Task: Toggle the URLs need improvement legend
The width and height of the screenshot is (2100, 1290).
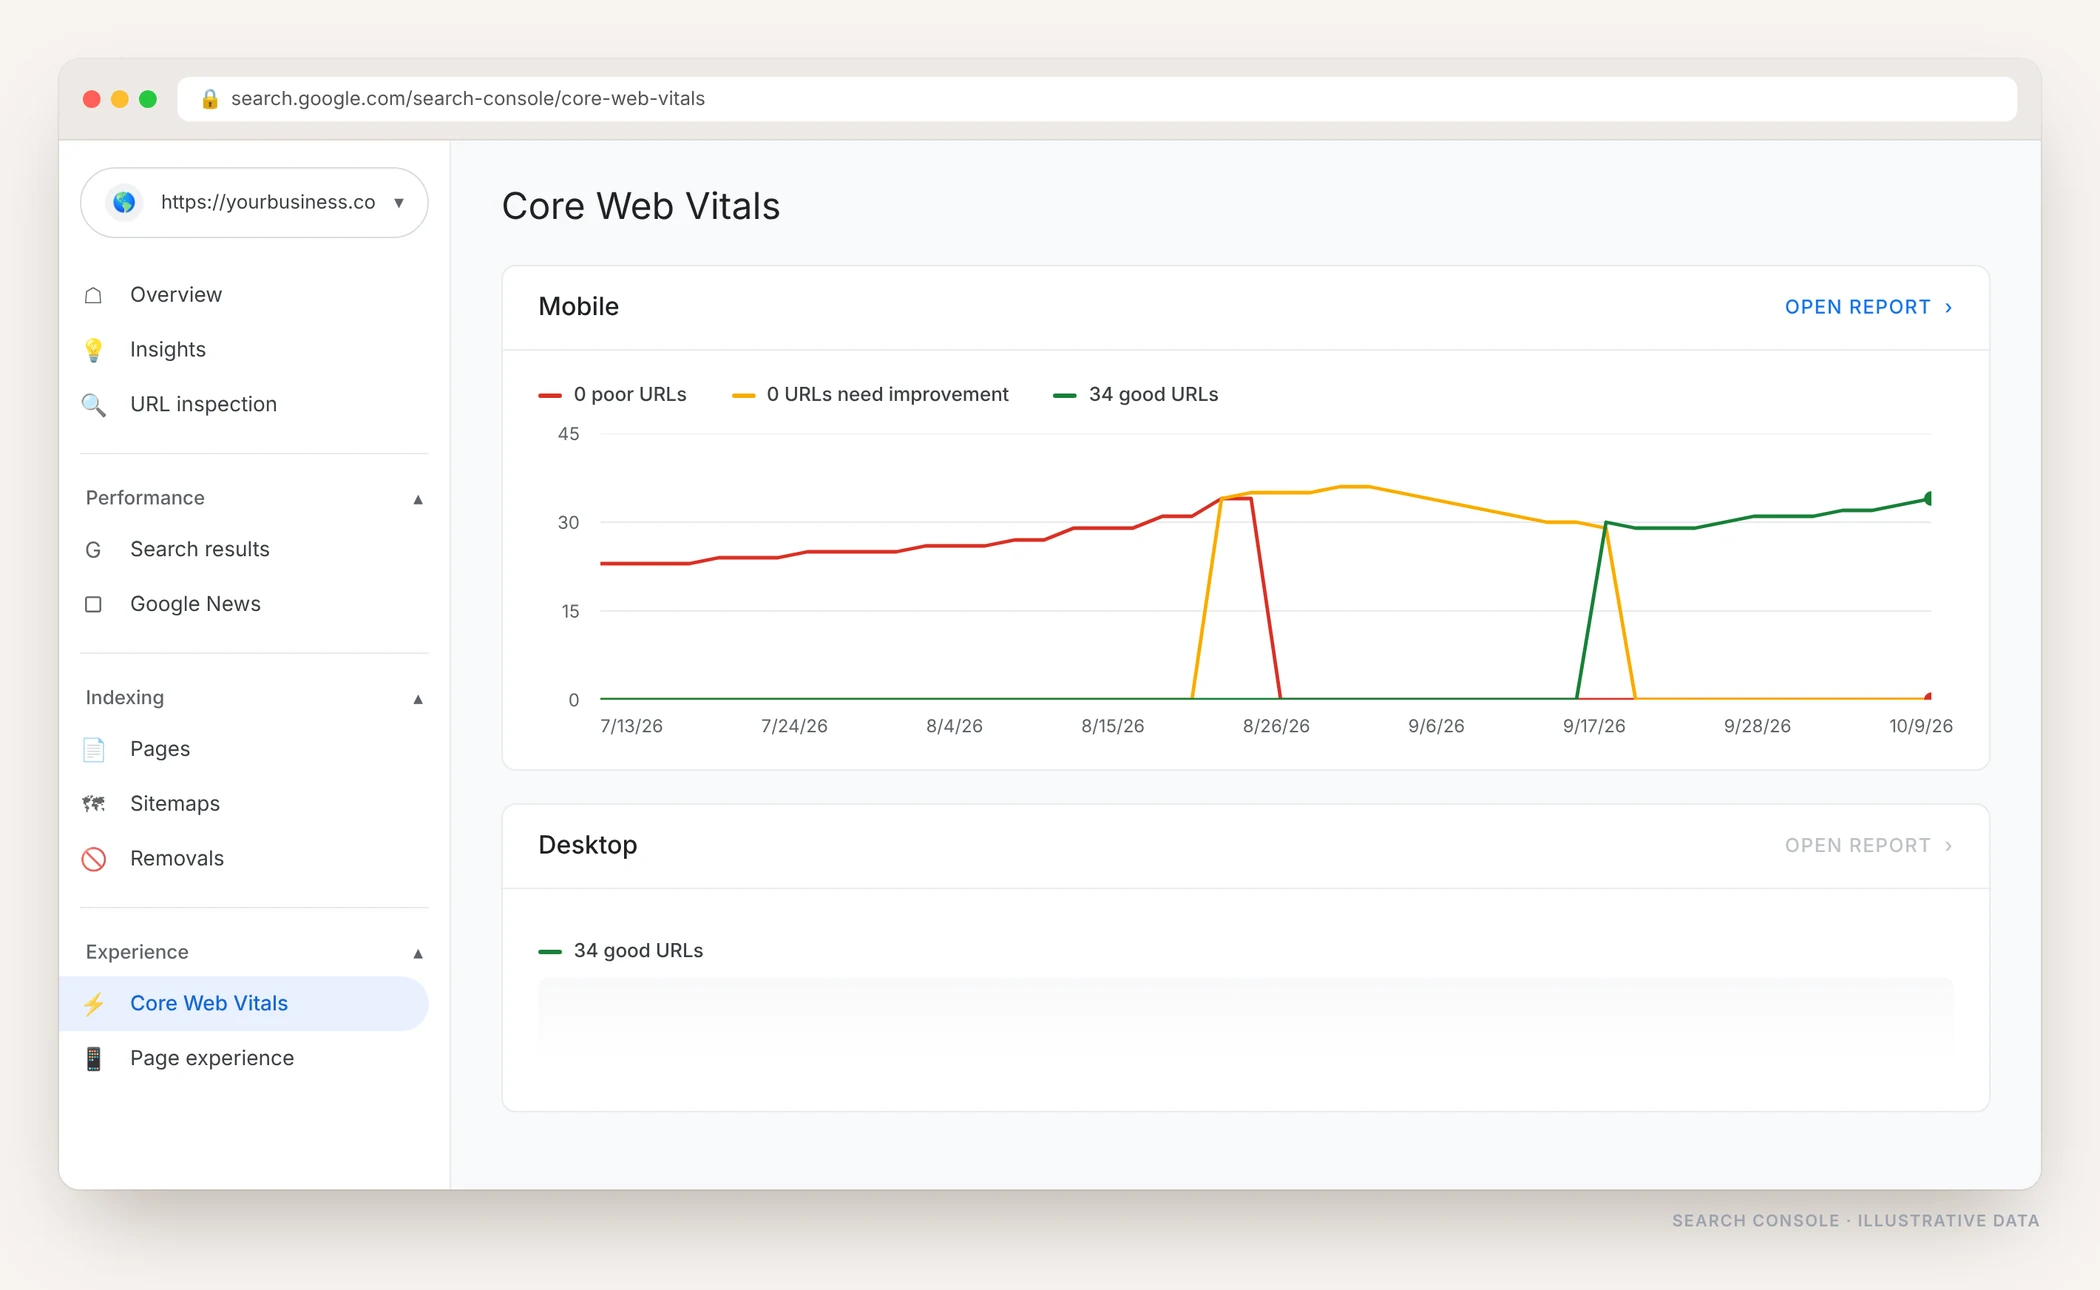Action: pyautogui.click(x=870, y=395)
